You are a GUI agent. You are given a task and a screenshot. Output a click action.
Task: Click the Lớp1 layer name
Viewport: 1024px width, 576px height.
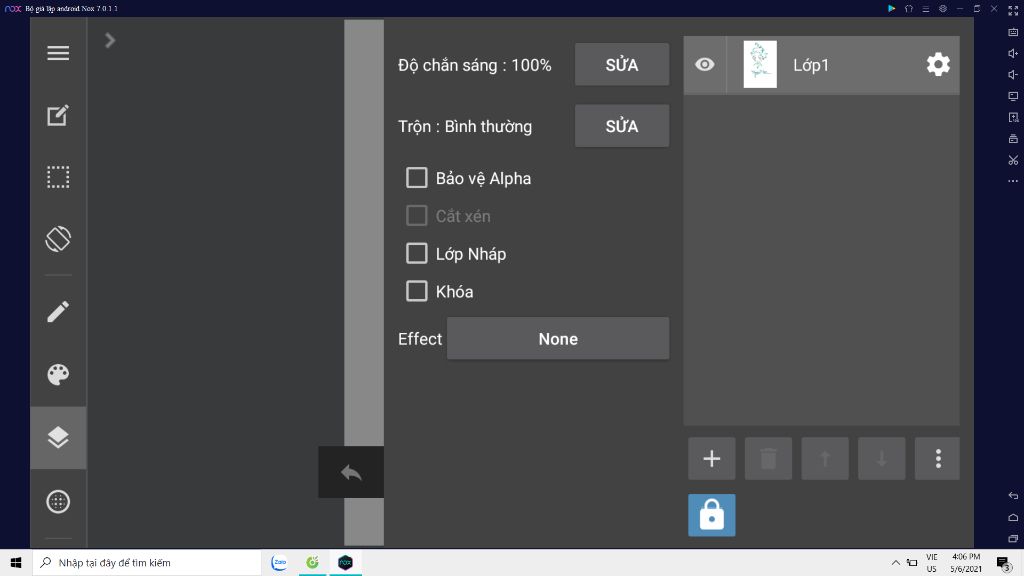point(810,65)
